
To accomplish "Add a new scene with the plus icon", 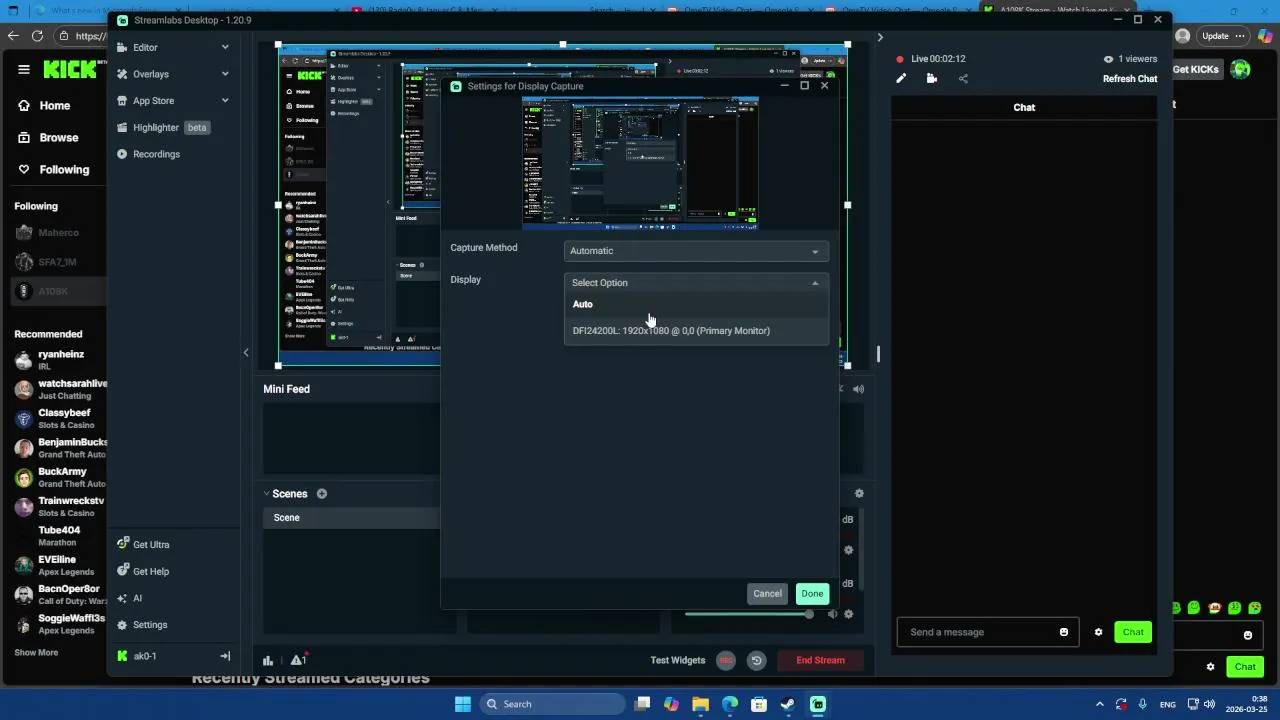I will coord(322,494).
